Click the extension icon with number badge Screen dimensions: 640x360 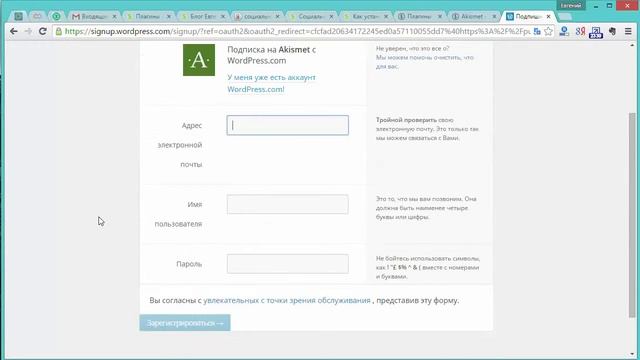(596, 32)
